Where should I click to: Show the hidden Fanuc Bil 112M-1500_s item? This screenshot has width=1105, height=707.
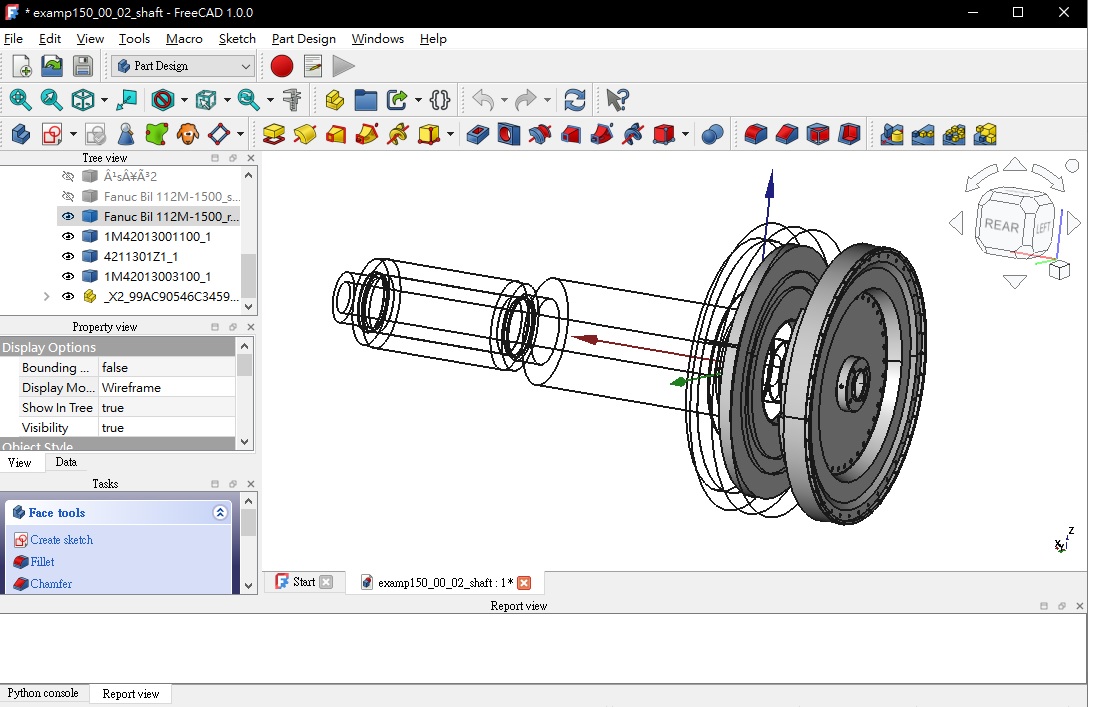[68, 197]
